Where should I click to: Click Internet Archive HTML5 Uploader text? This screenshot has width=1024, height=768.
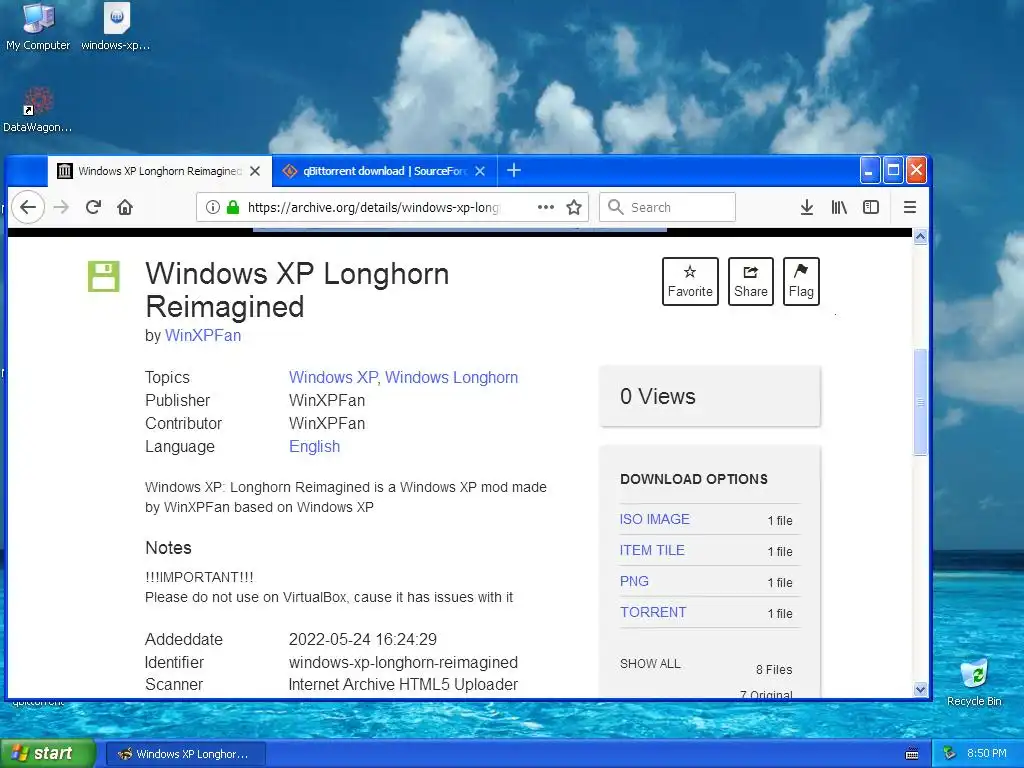[403, 684]
